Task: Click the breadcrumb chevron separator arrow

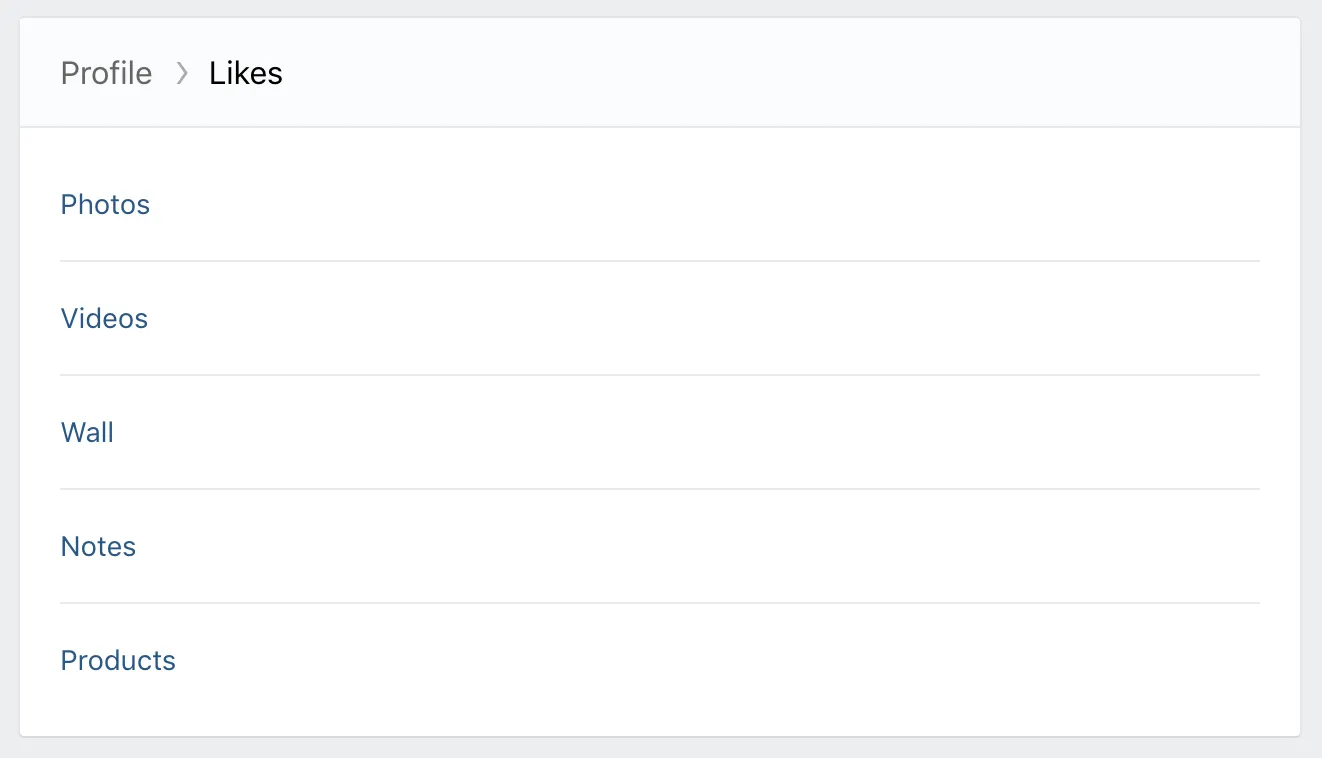Action: [182, 73]
